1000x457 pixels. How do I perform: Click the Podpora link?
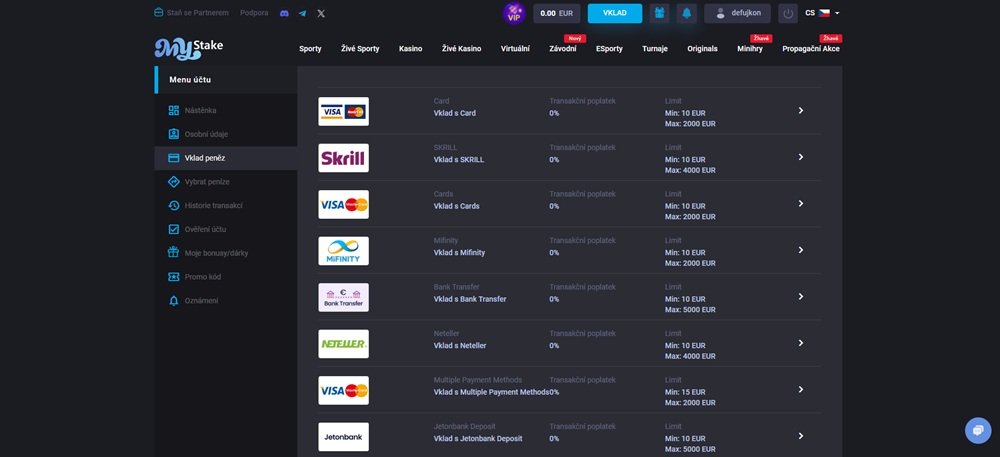click(x=254, y=13)
